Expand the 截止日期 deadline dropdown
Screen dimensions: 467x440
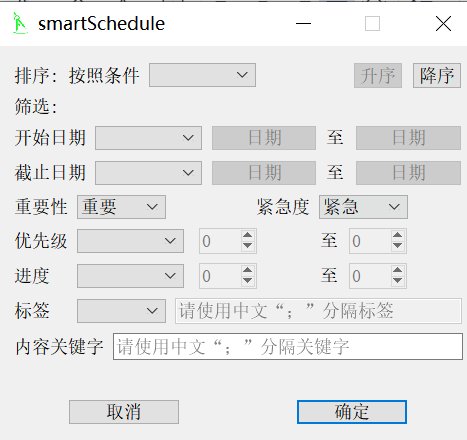148,173
